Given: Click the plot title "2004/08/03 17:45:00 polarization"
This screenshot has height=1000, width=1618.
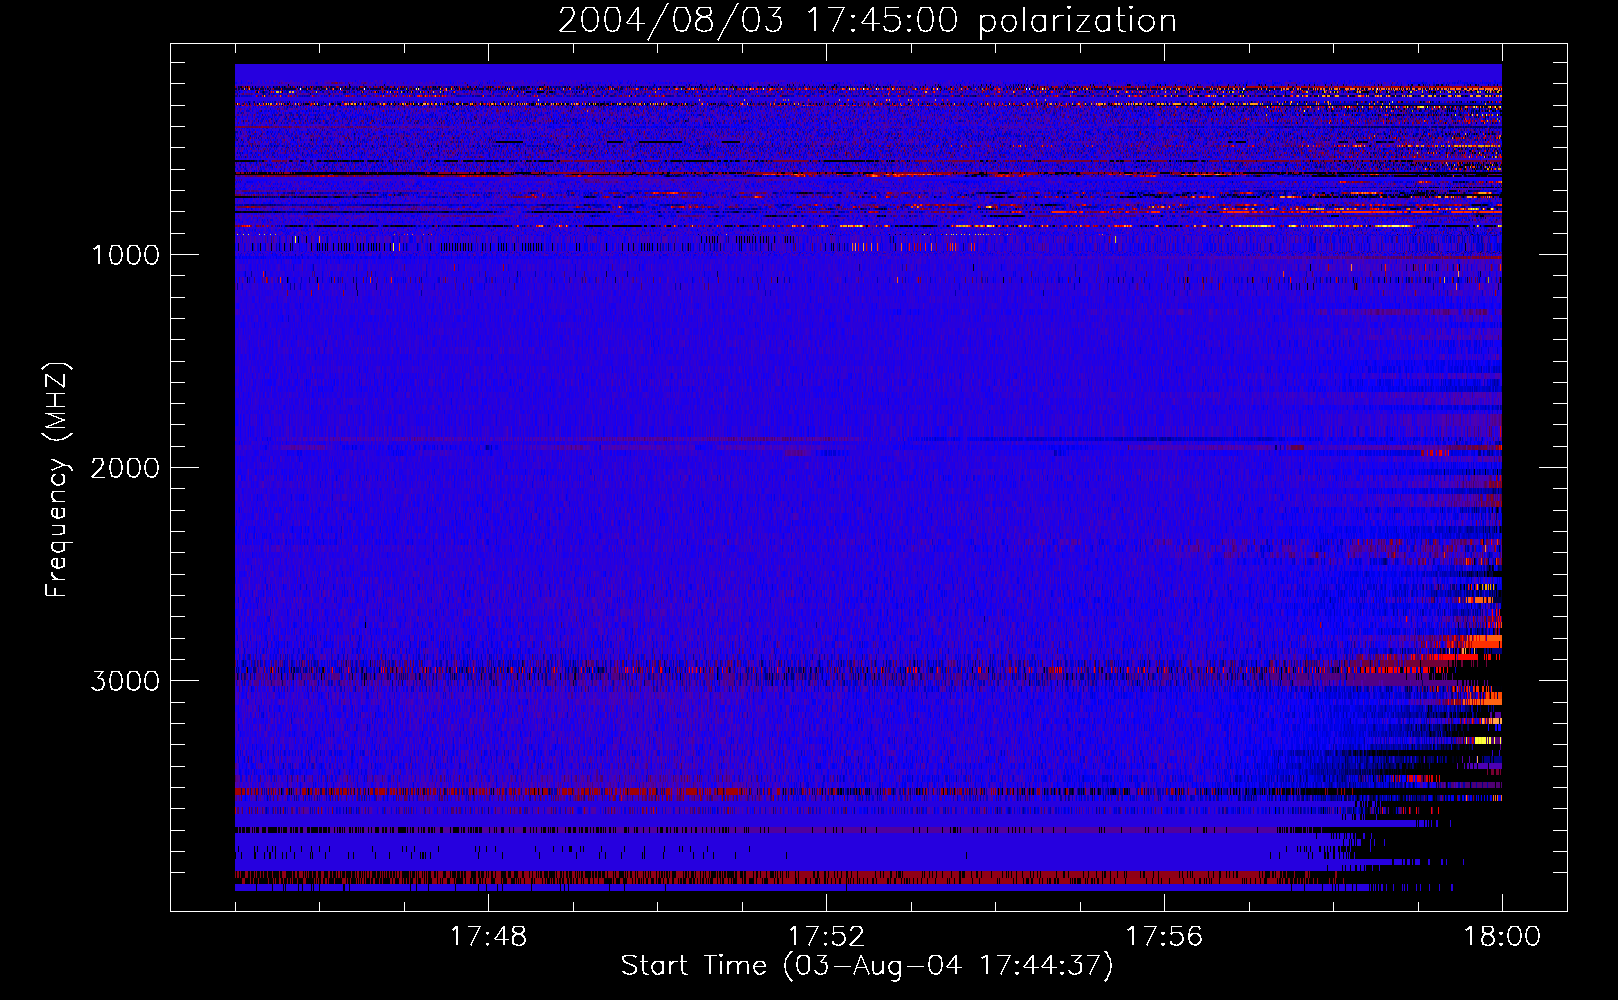Looking at the screenshot, I should [x=867, y=21].
